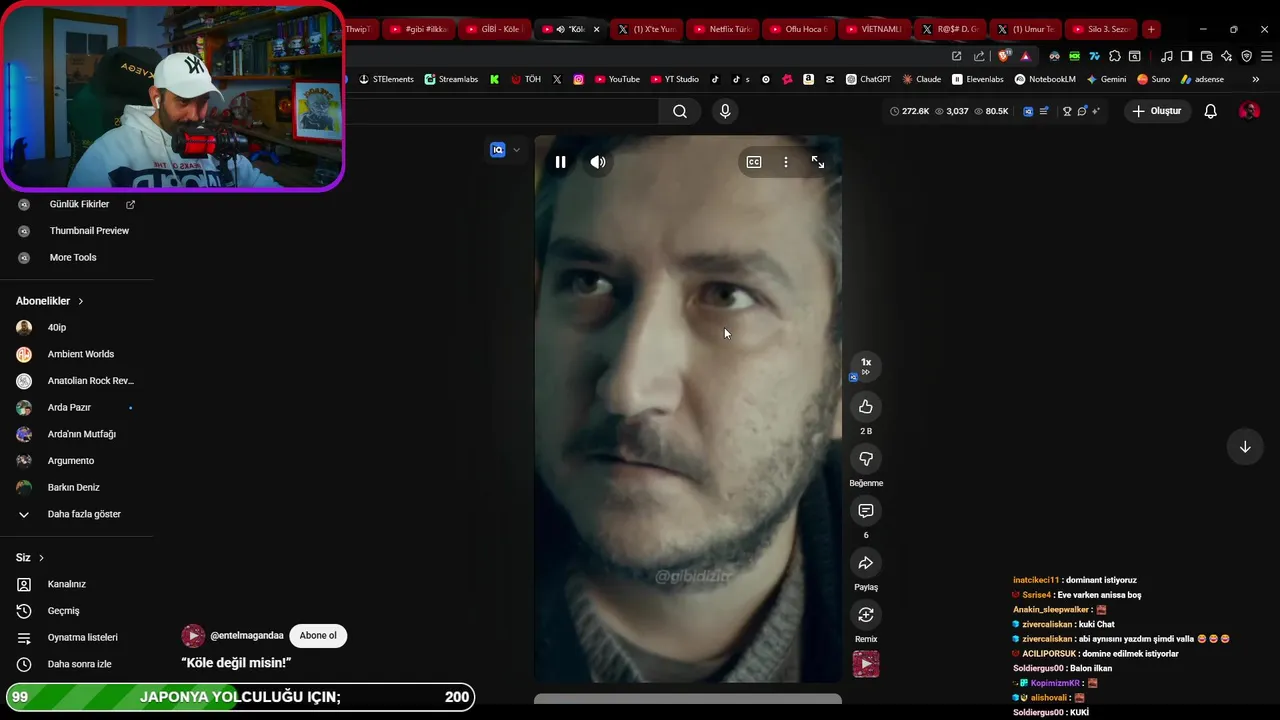Click the Oluştur create button
This screenshot has height=720, width=1280.
coord(1157,111)
